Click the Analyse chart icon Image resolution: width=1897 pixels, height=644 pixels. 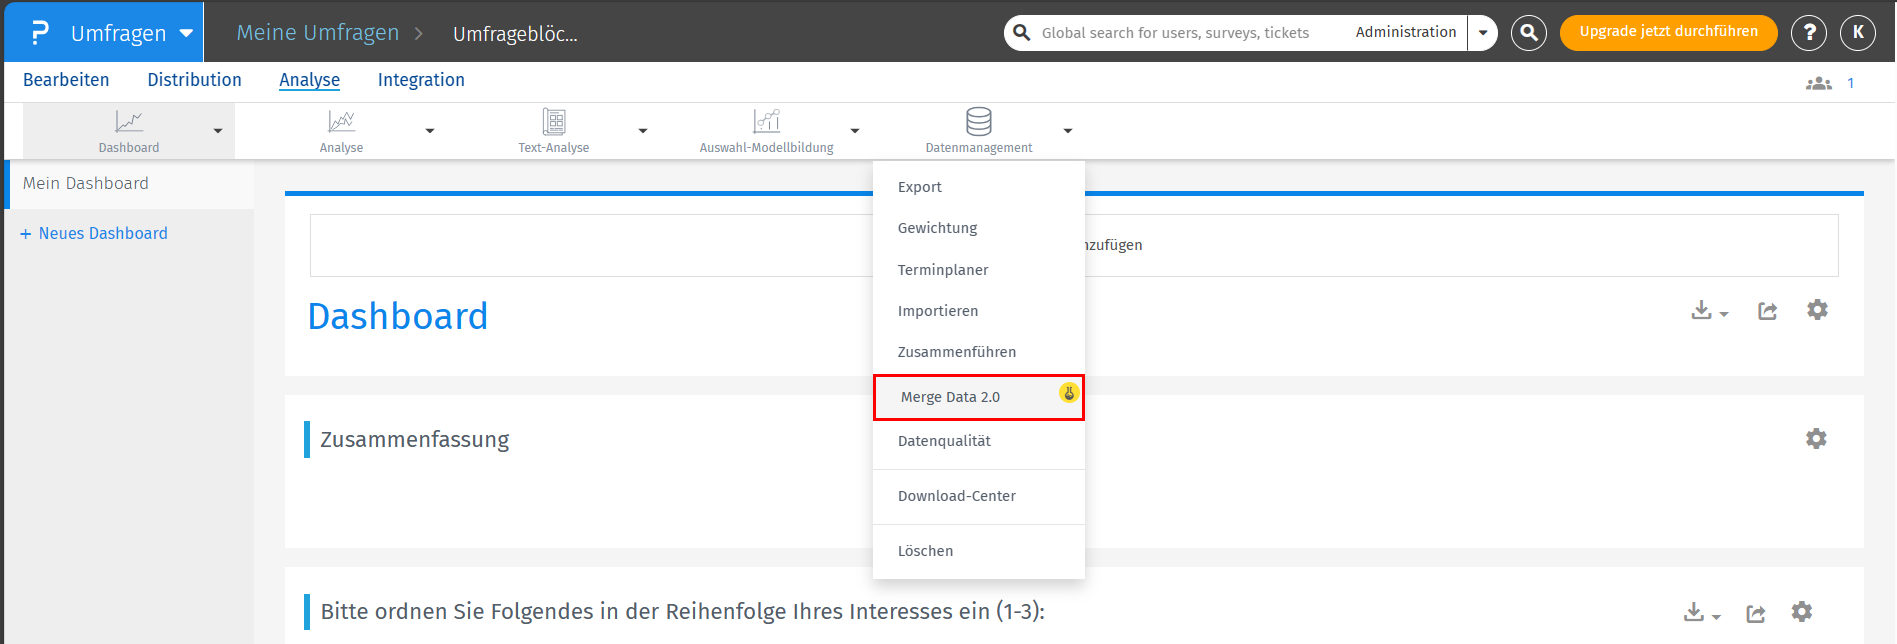(x=341, y=122)
